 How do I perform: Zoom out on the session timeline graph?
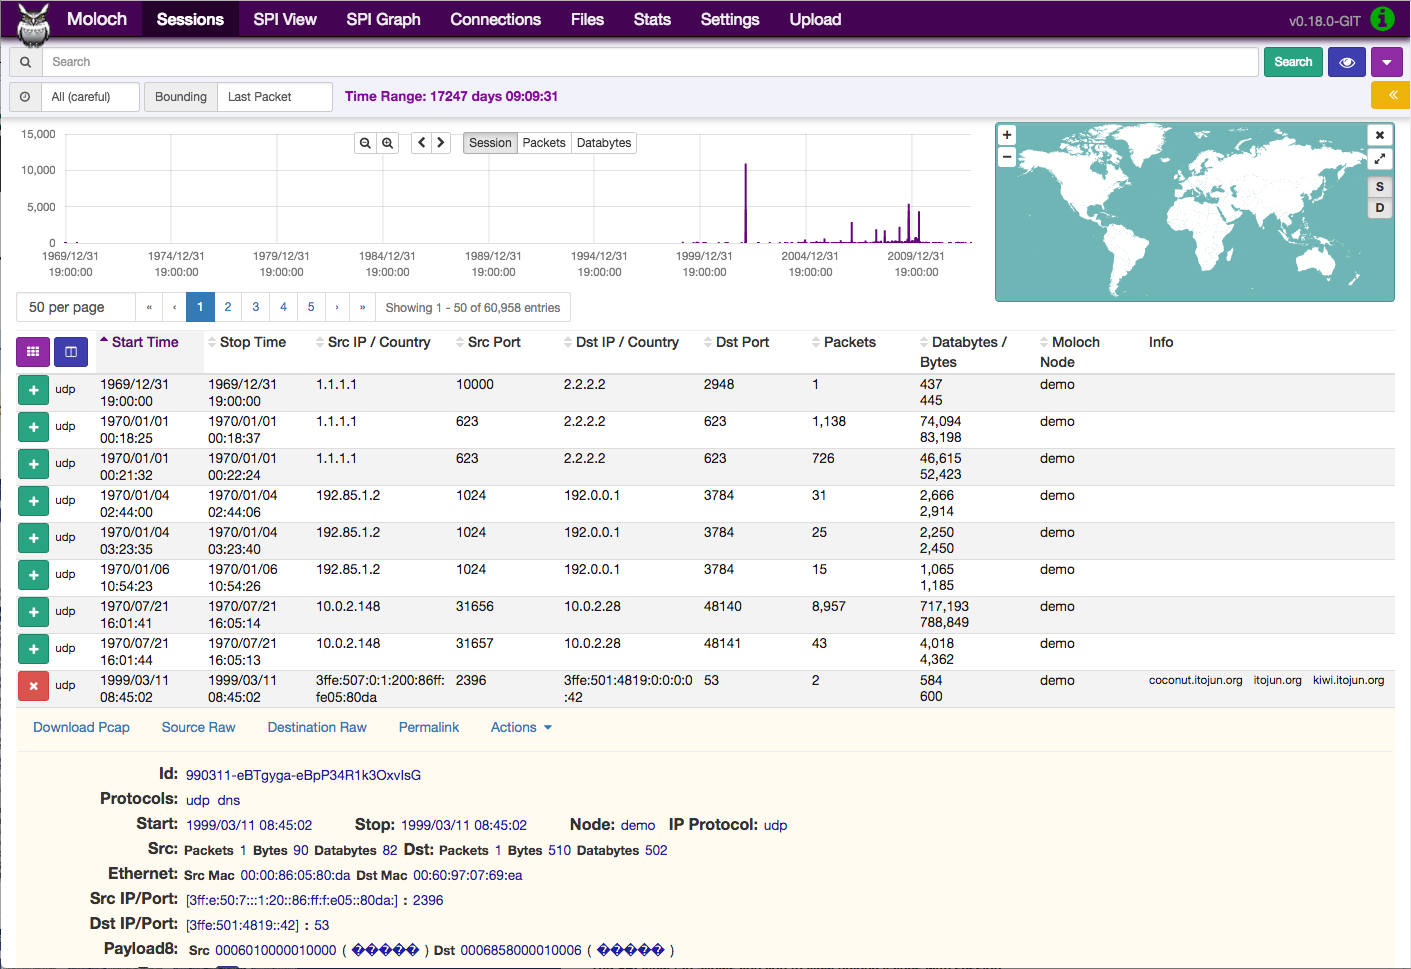coord(365,142)
